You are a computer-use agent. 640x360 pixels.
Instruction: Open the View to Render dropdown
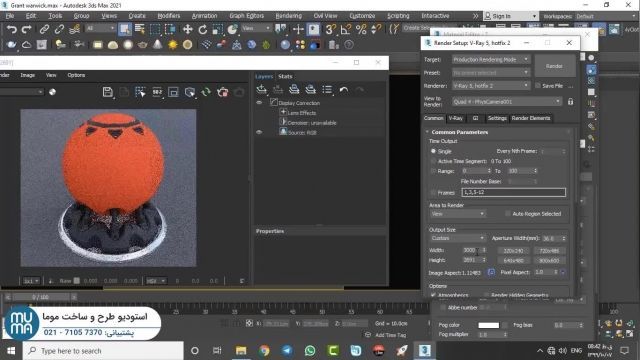click(x=507, y=102)
